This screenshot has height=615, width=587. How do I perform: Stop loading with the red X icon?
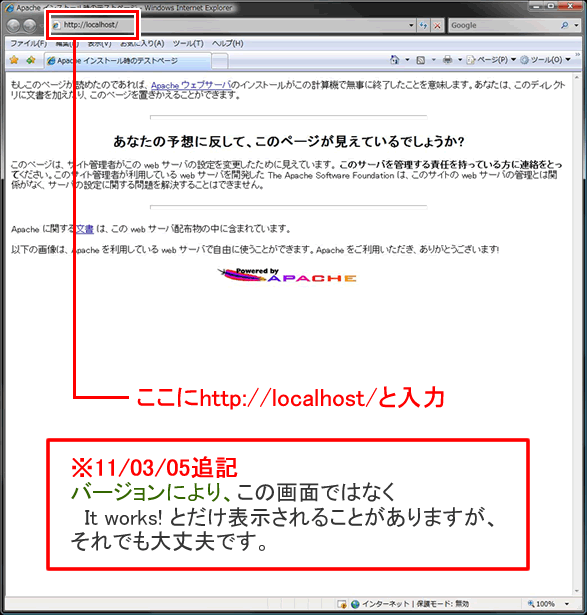coord(437,26)
